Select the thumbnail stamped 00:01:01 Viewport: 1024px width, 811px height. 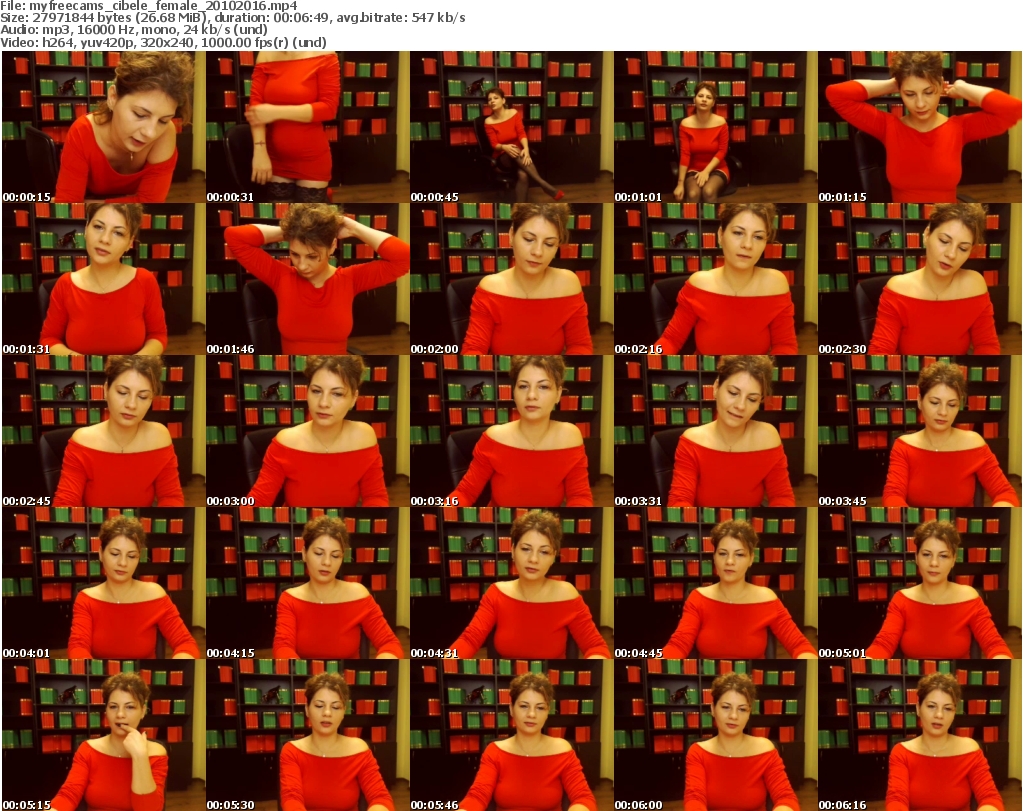click(x=715, y=127)
